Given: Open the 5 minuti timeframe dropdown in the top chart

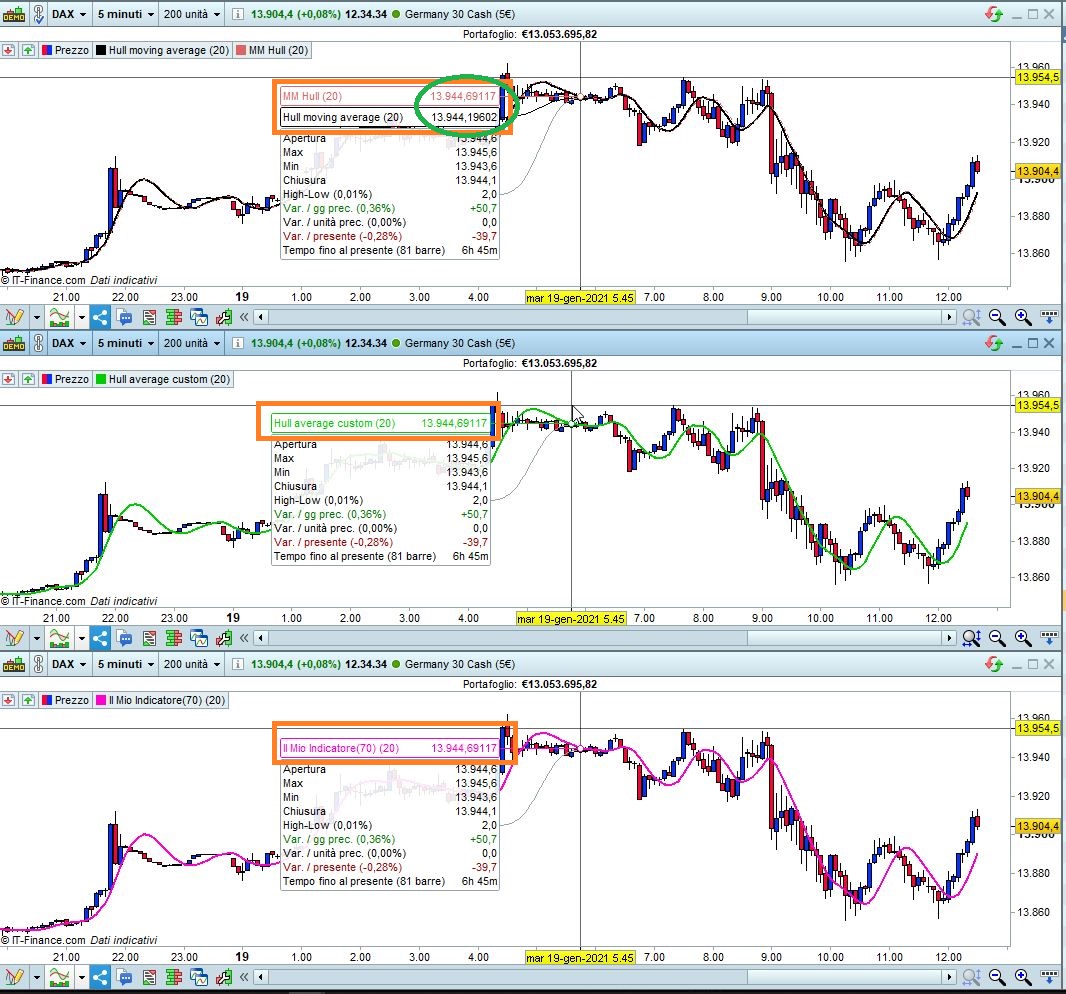Looking at the screenshot, I should pos(126,14).
